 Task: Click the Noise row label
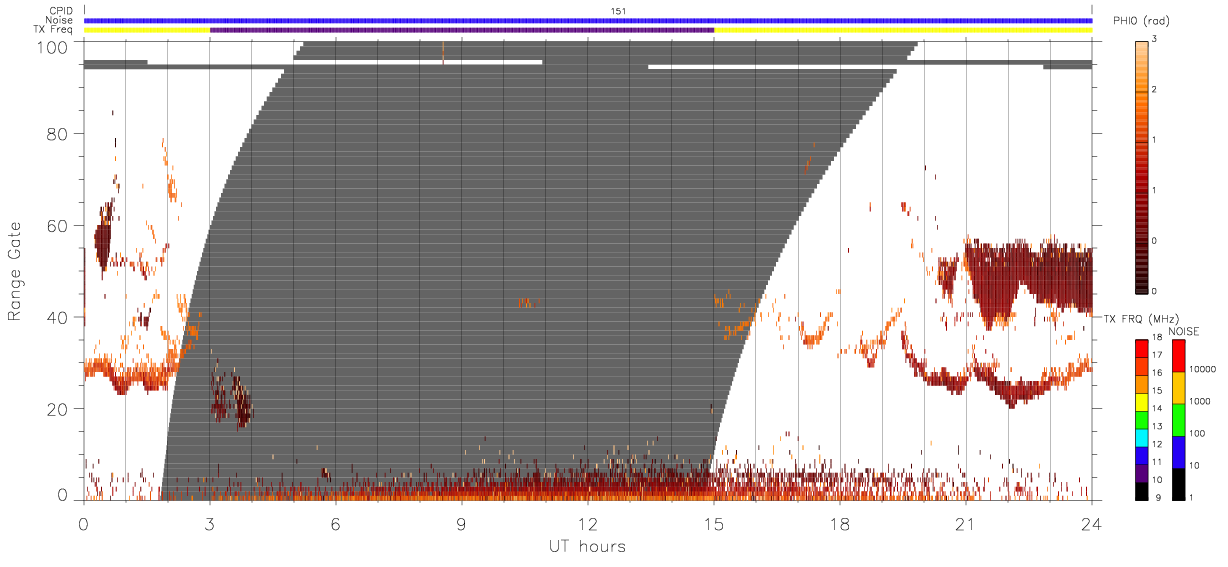click(x=60, y=20)
